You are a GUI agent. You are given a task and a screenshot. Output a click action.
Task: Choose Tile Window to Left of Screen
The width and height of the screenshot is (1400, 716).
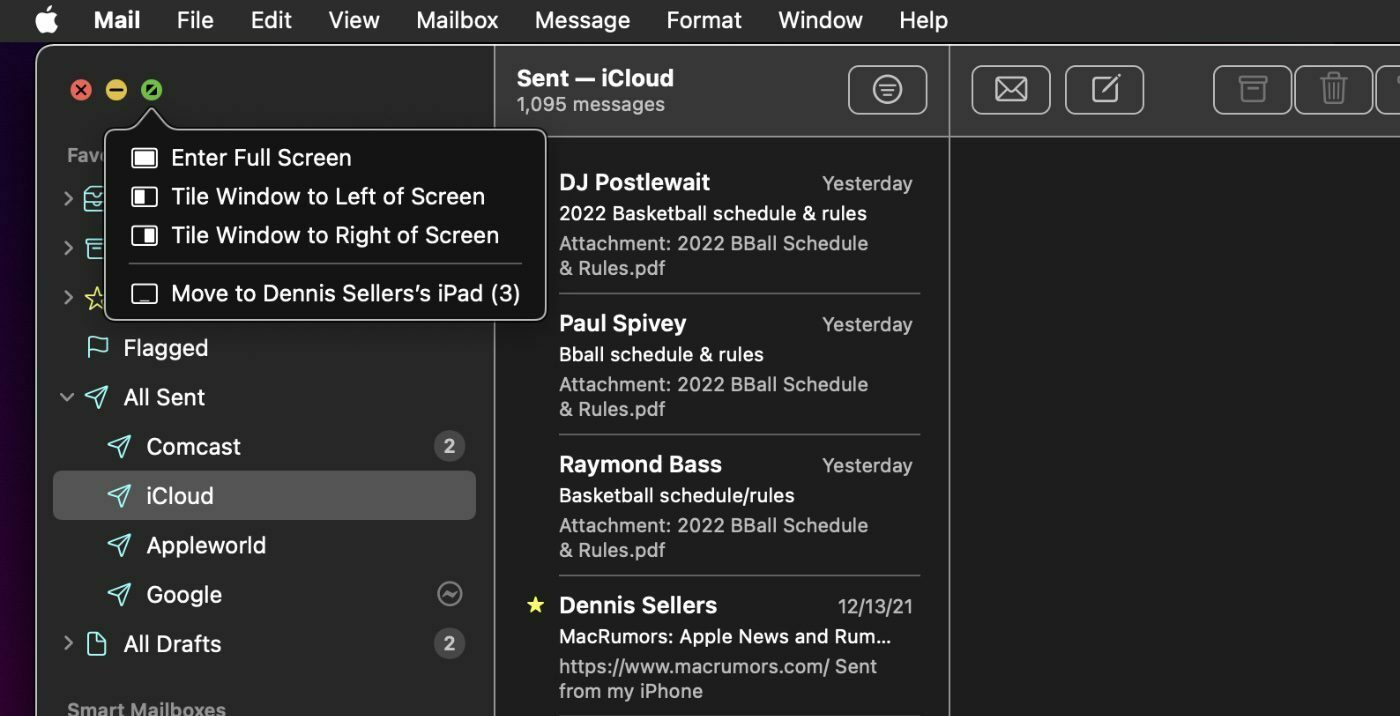coord(325,196)
